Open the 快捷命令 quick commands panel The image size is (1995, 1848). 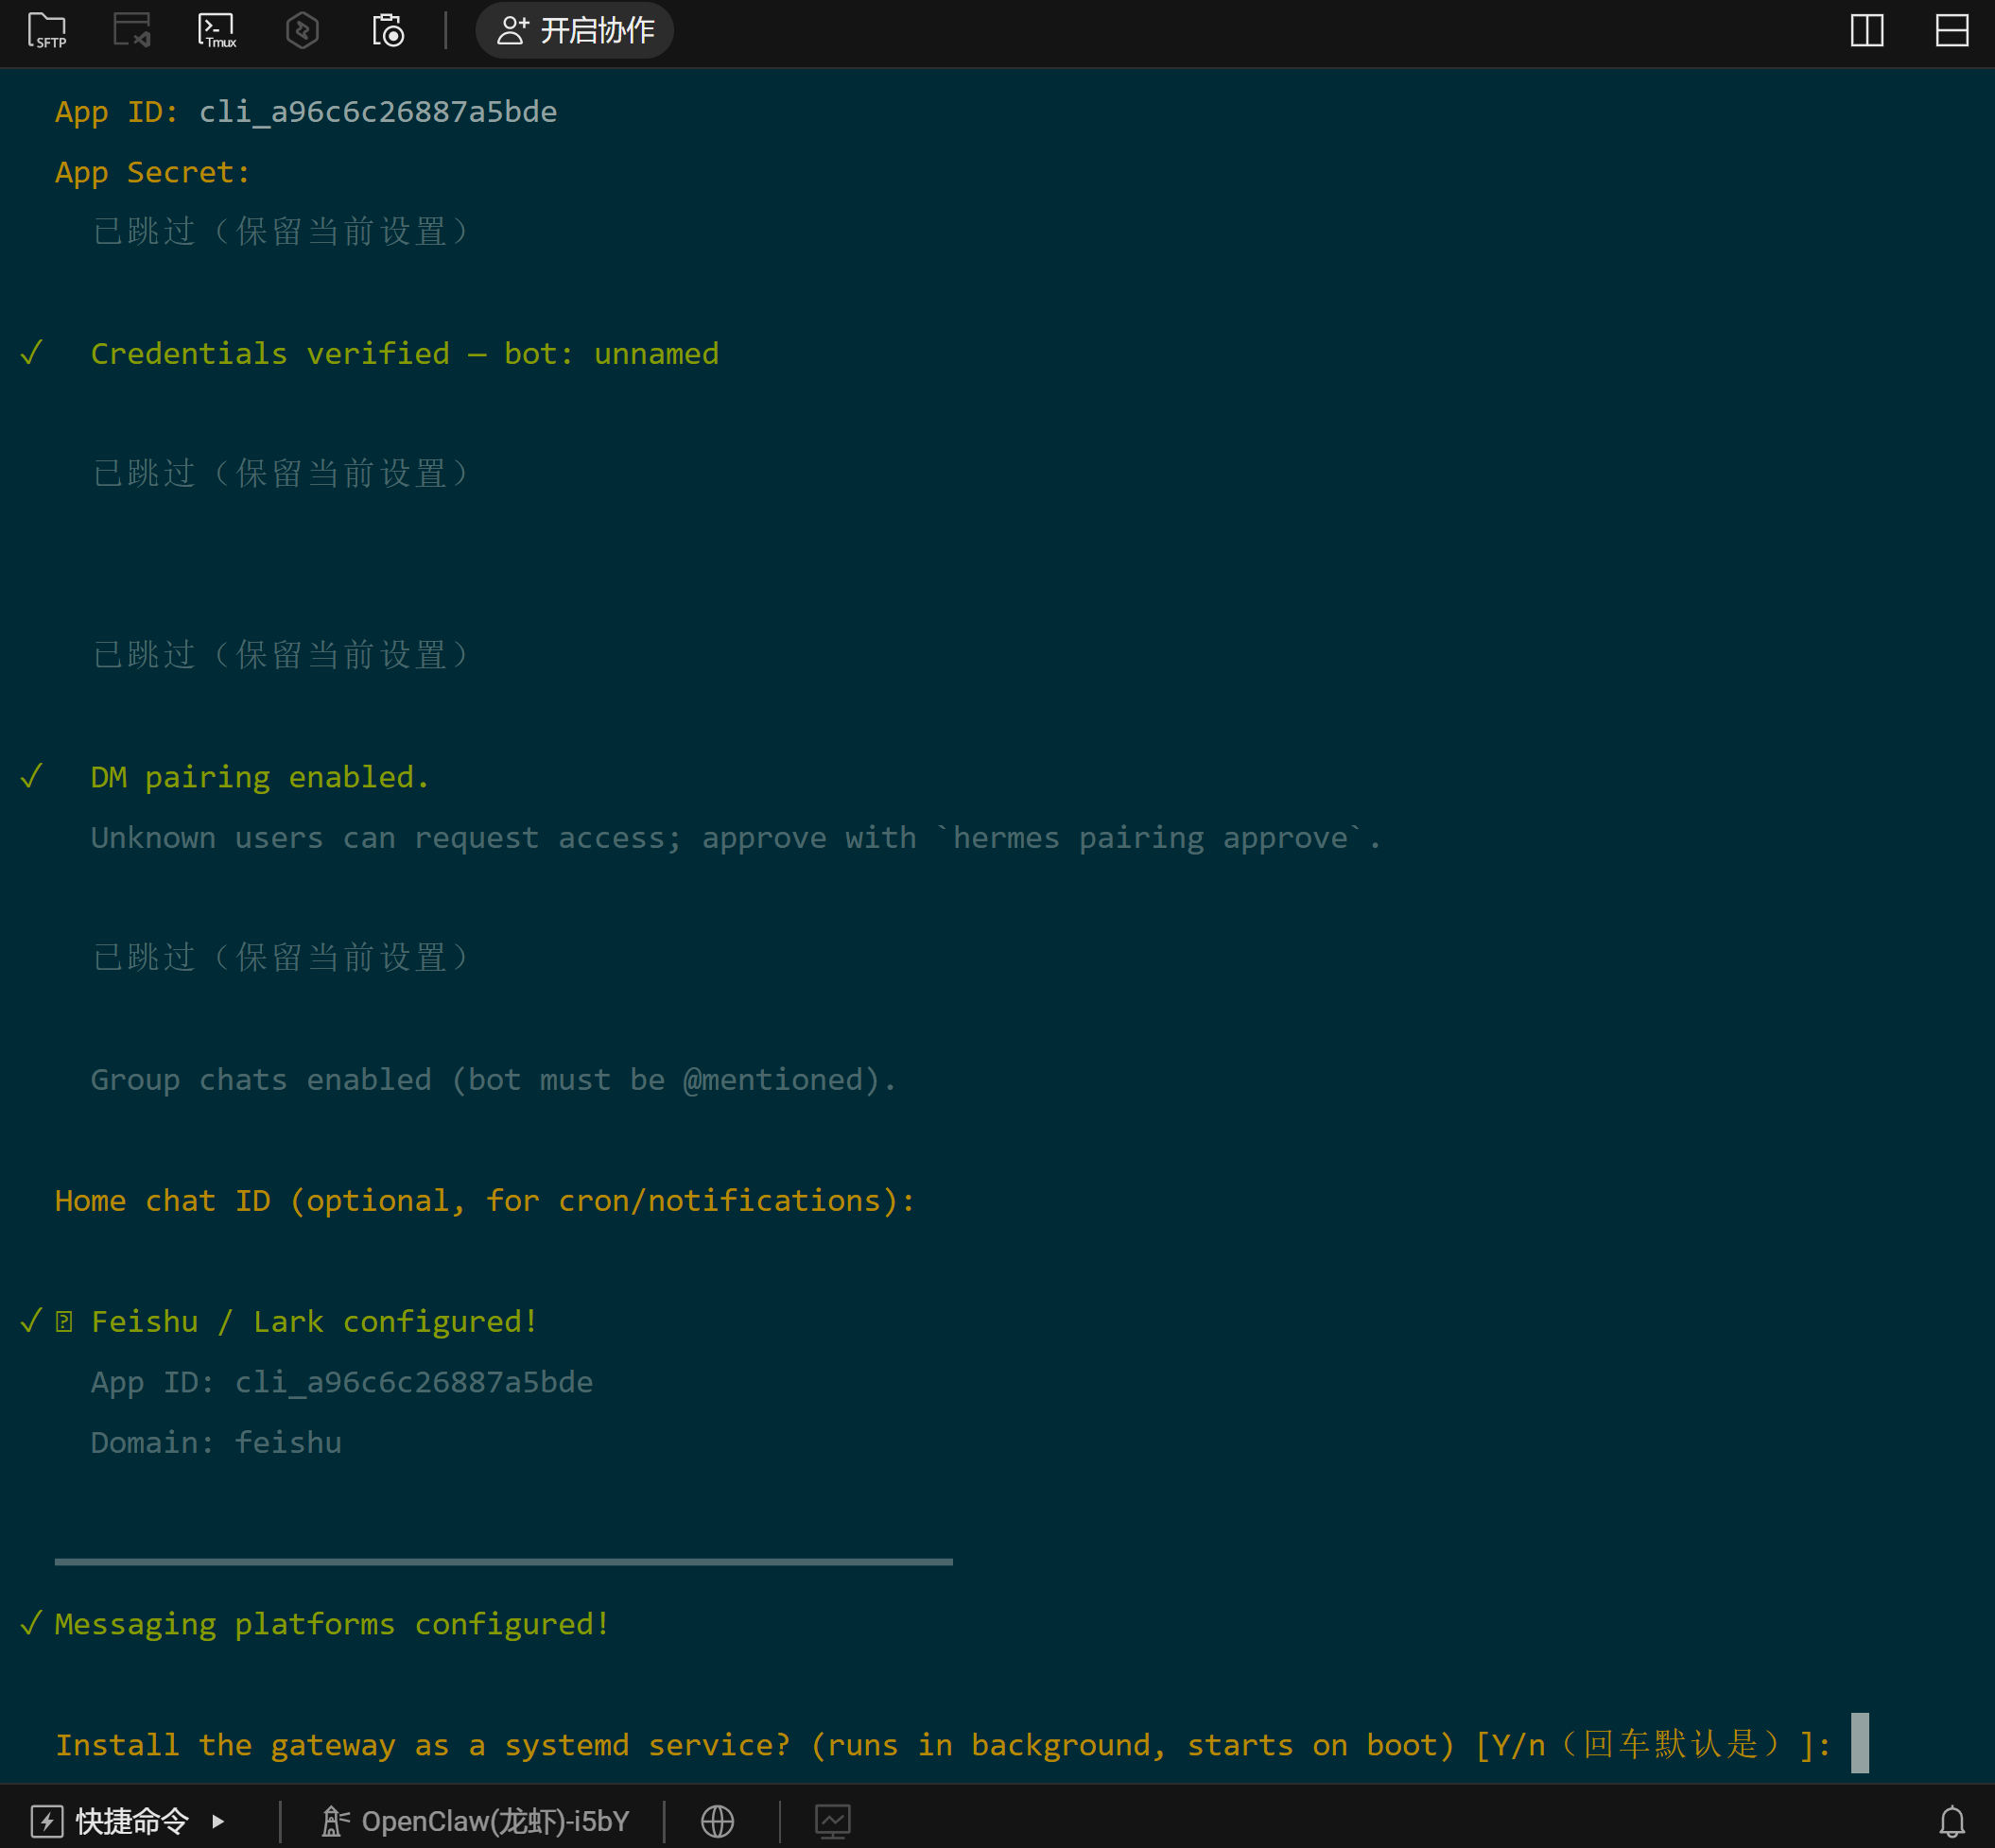click(x=131, y=1821)
